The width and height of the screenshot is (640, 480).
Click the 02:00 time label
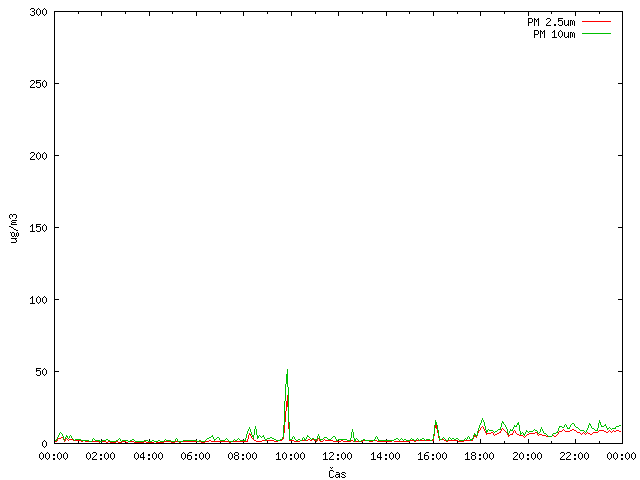[x=100, y=456]
